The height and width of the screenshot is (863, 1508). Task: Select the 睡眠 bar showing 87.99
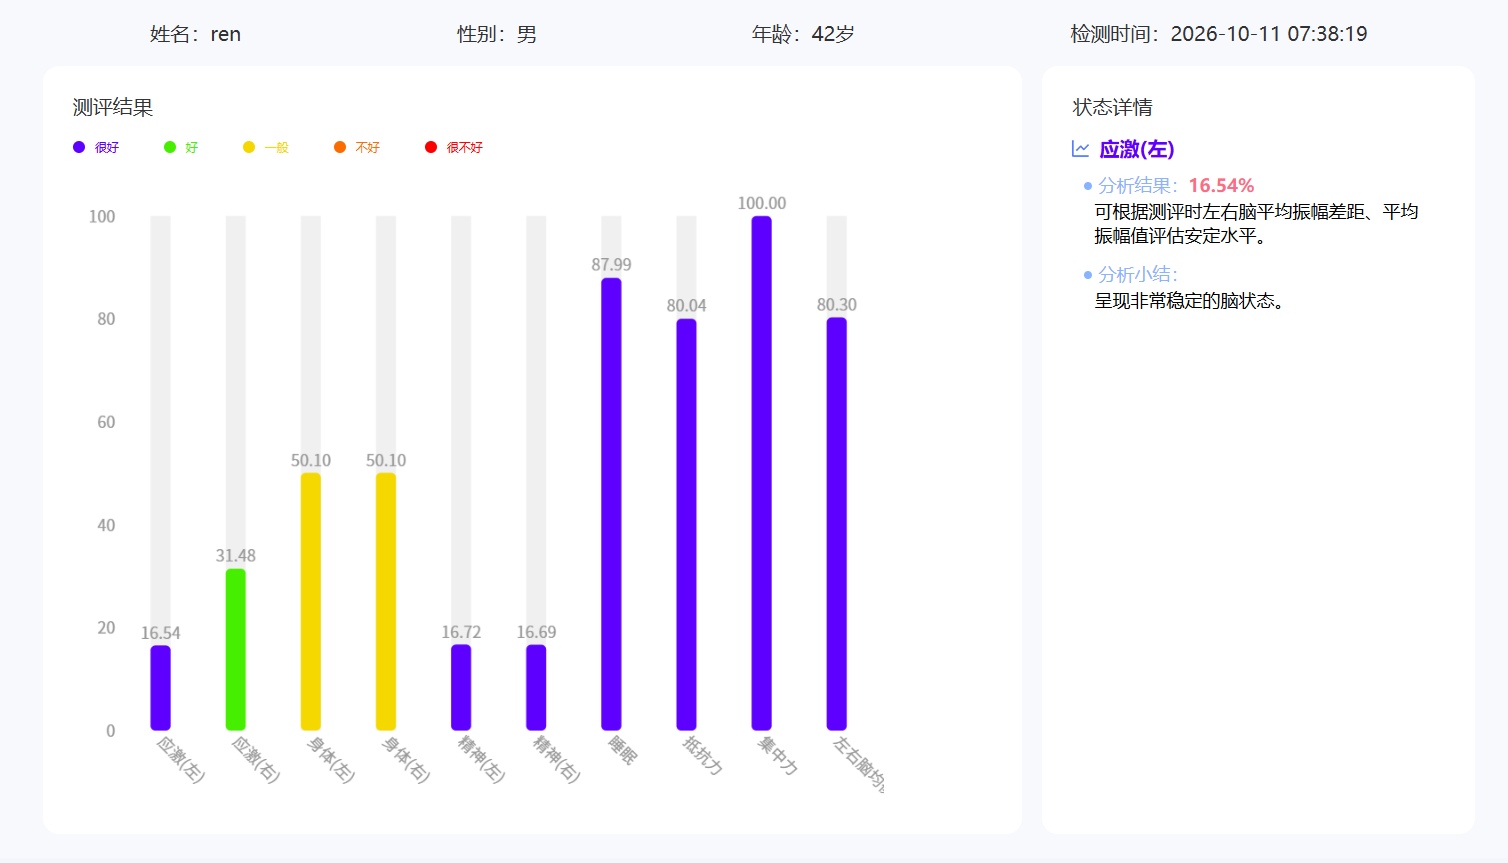(611, 504)
